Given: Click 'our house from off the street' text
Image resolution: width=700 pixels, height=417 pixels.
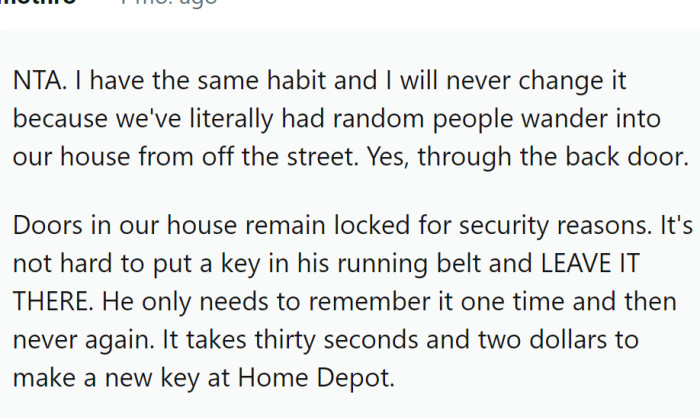Looking at the screenshot, I should [186, 157].
